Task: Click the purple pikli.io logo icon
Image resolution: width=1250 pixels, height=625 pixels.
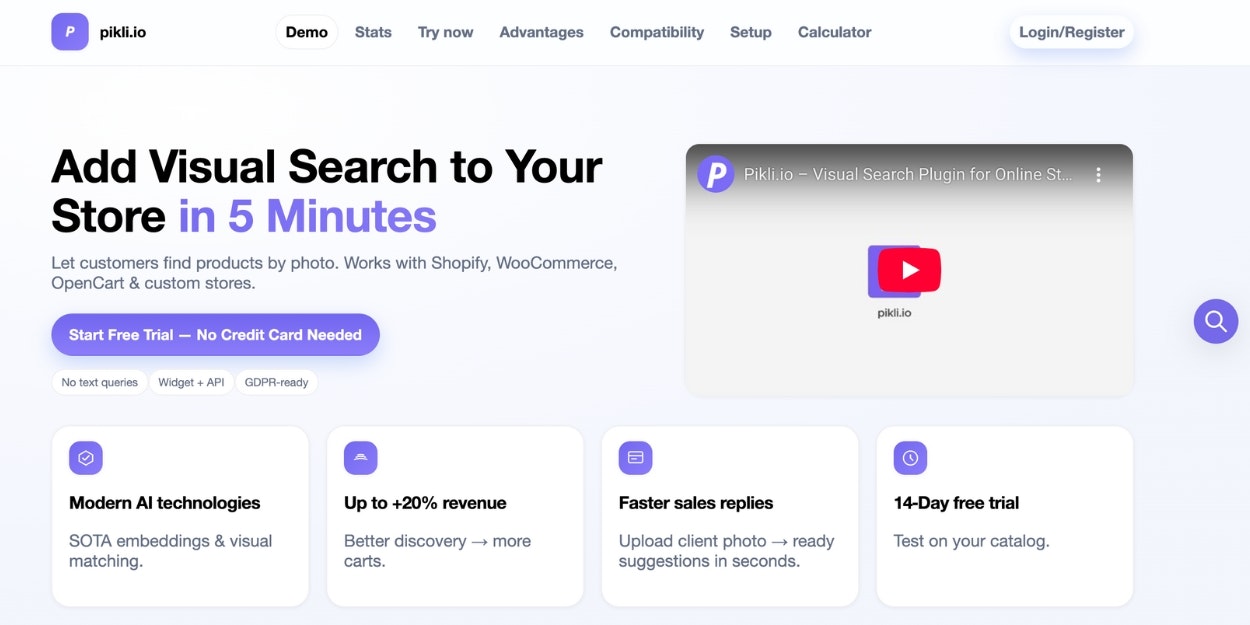Action: (x=70, y=32)
